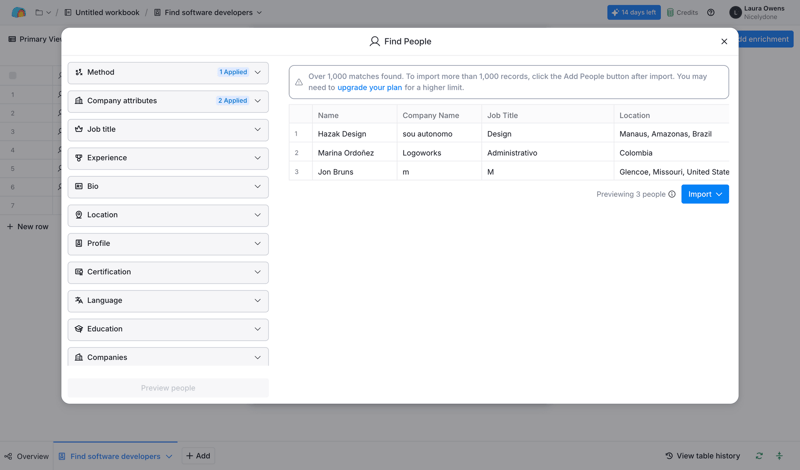The height and width of the screenshot is (470, 800).
Task: Click the refresh icon at bottom right
Action: click(x=759, y=456)
